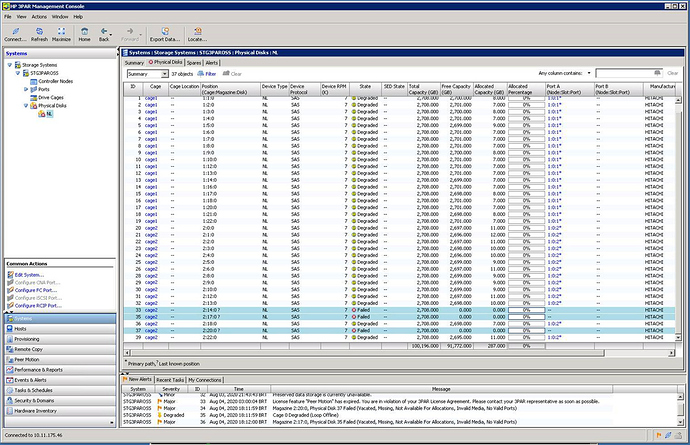Open Performance & Reports section
690x445 pixels.
pos(60,370)
